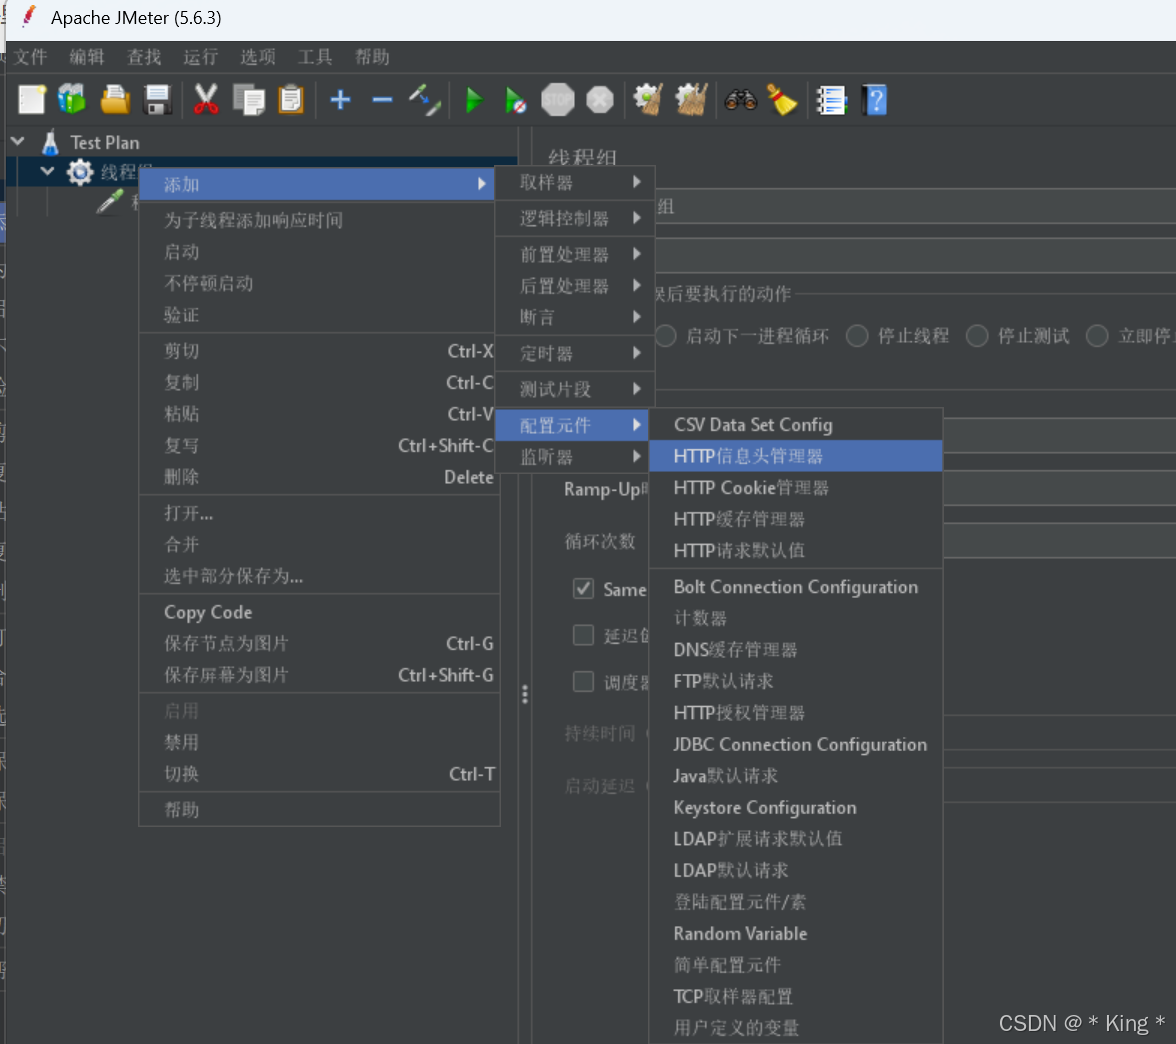The image size is (1176, 1044).
Task: Expand the 后置处理器 submenu
Action: 575,286
